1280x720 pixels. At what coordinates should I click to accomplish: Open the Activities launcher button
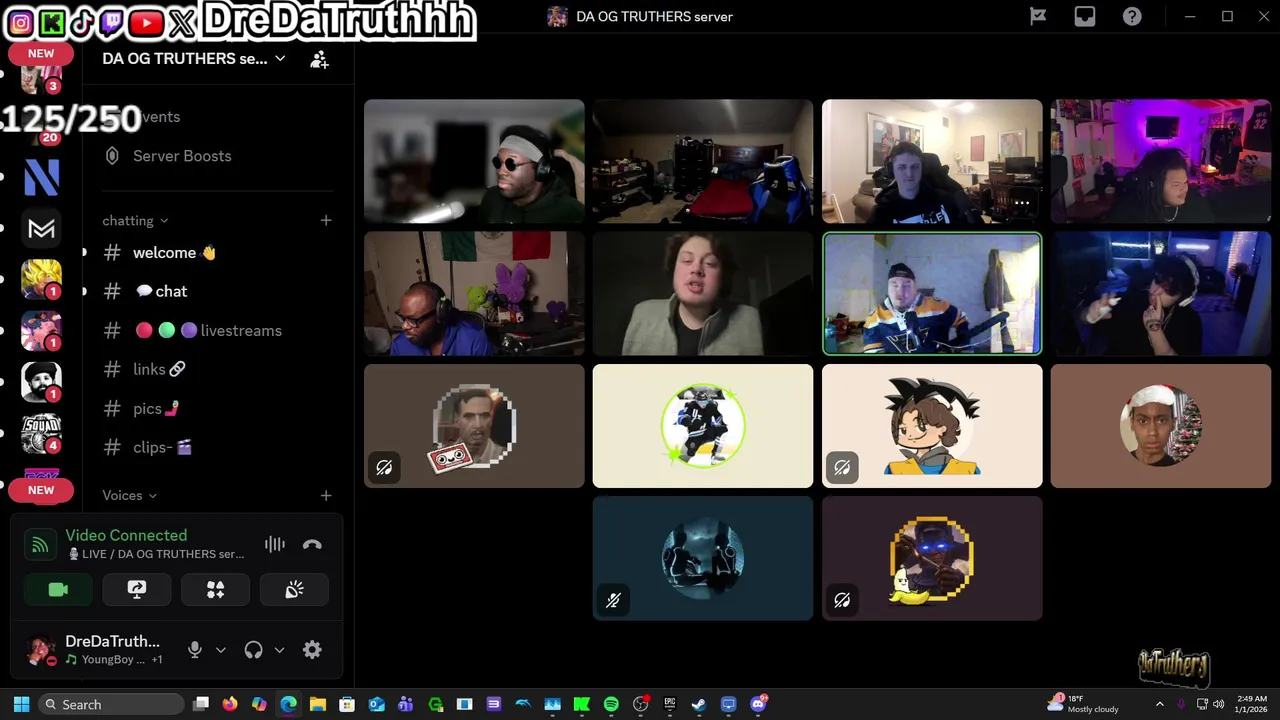tap(215, 590)
